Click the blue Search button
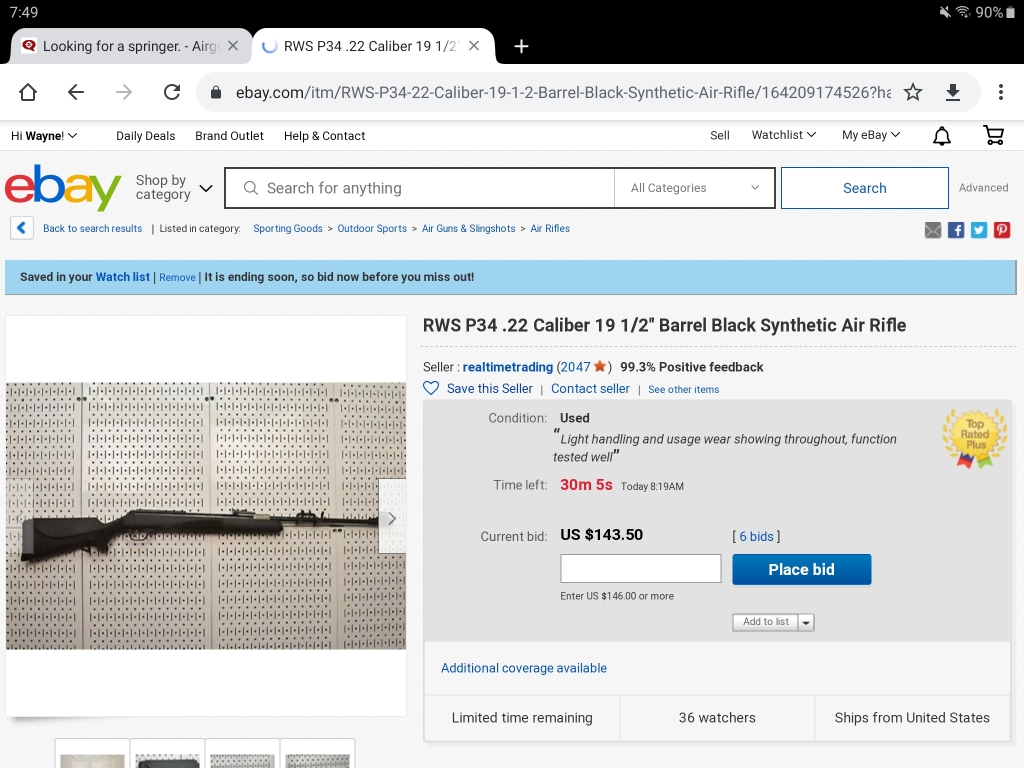 click(x=865, y=188)
